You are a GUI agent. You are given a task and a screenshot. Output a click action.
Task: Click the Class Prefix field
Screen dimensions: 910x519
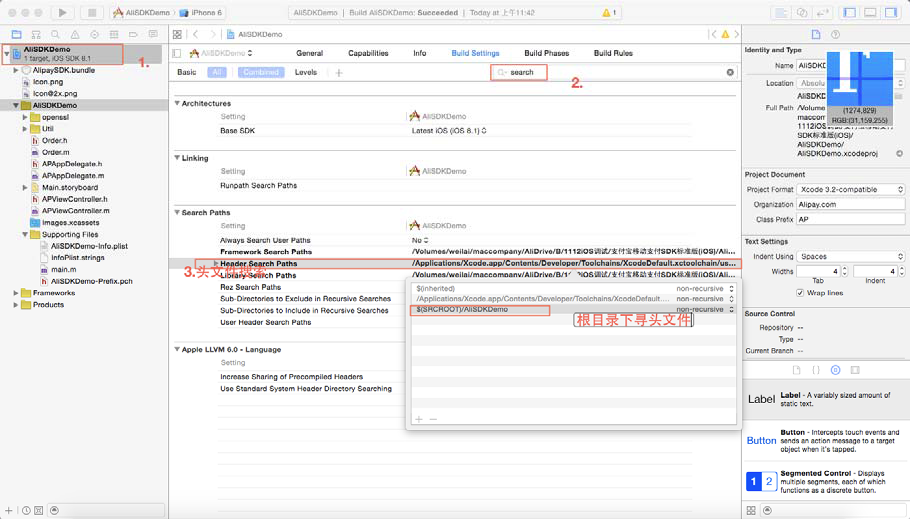[851, 219]
